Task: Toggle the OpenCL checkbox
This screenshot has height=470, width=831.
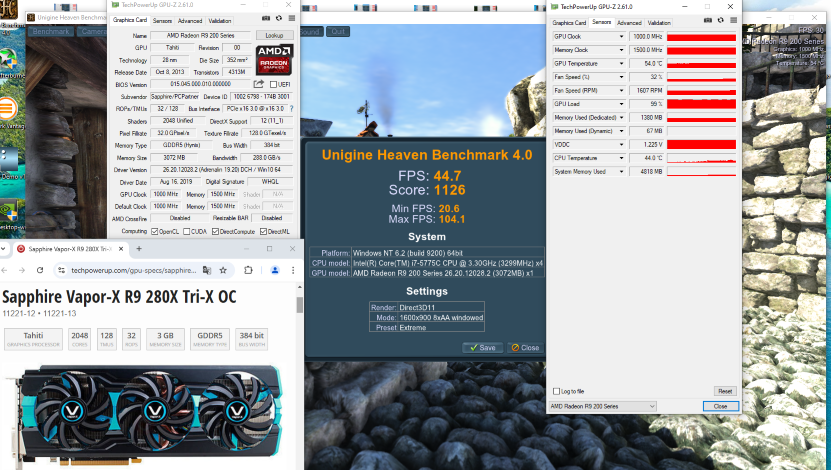Action: (155, 232)
